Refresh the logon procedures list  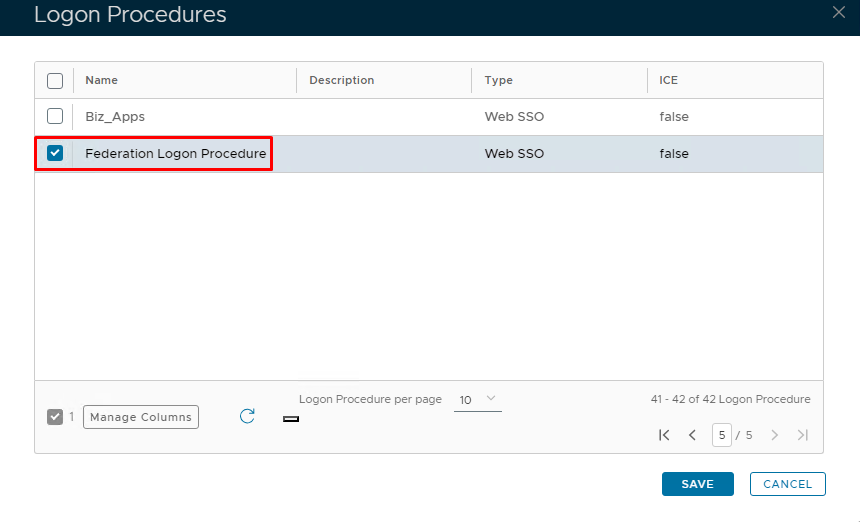coord(247,416)
